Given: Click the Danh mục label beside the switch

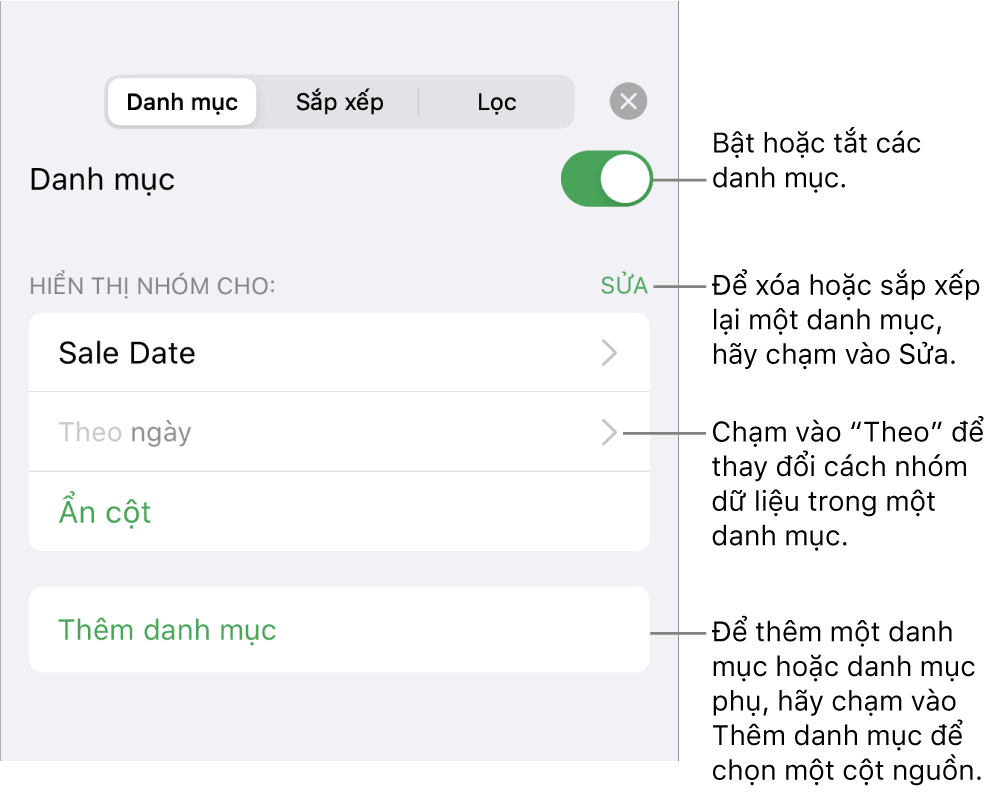Looking at the screenshot, I should (x=102, y=180).
